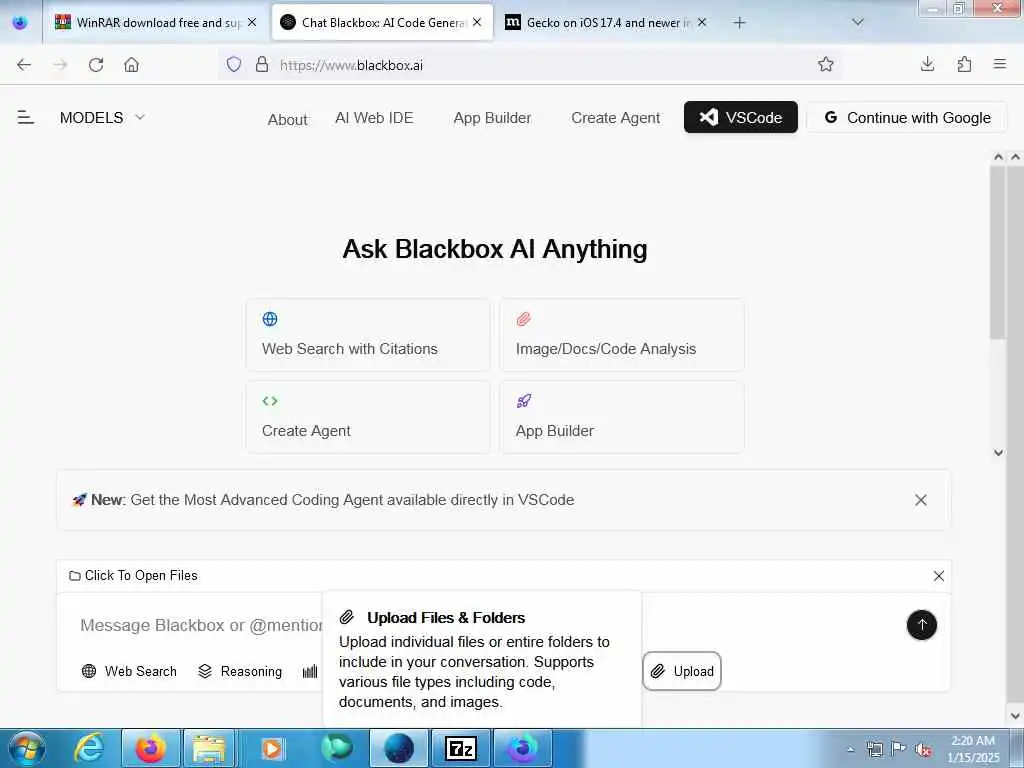The width and height of the screenshot is (1024, 768).
Task: Send message with the up arrow button
Action: coord(921,625)
